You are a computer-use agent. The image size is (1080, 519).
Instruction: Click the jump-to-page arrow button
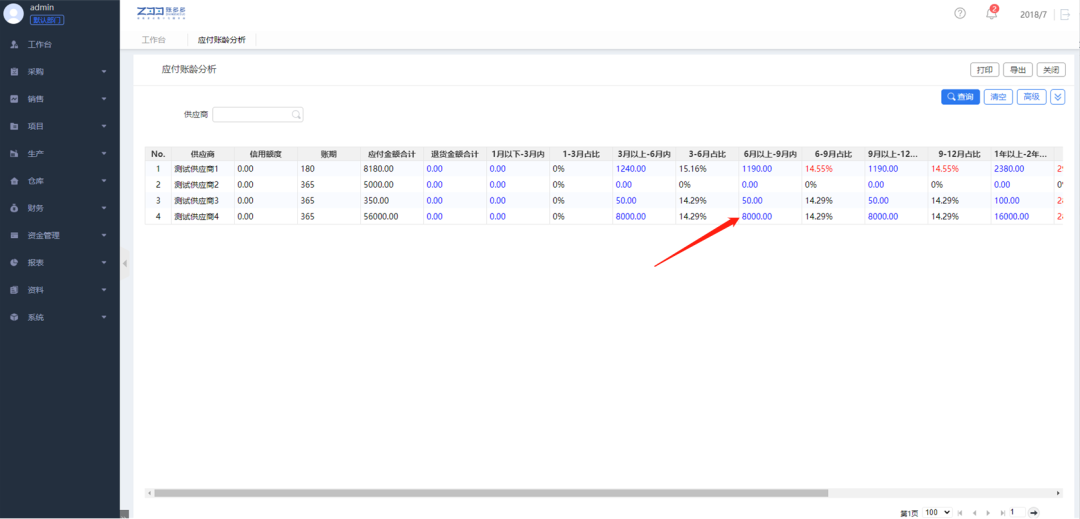tap(1034, 512)
